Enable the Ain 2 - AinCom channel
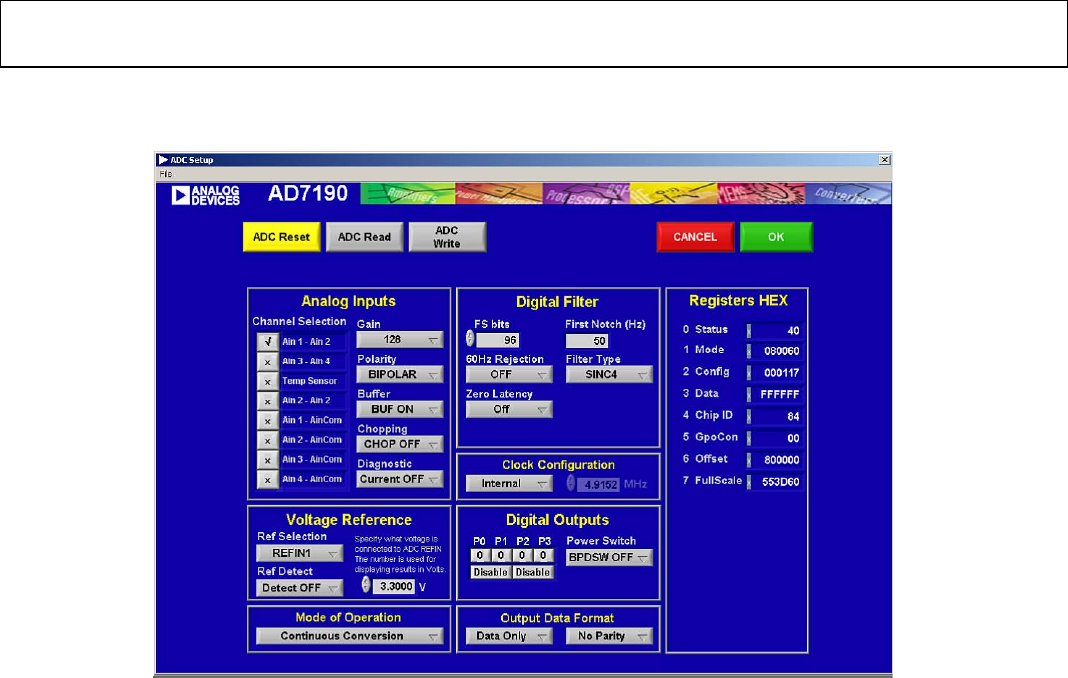This screenshot has height=678, width=1068. click(x=268, y=440)
